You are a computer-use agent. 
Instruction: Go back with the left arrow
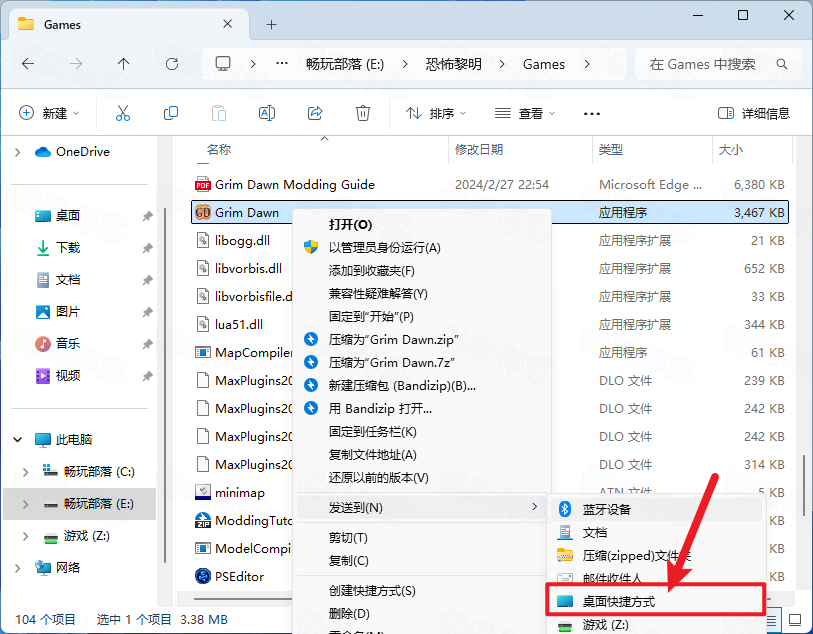click(x=28, y=64)
